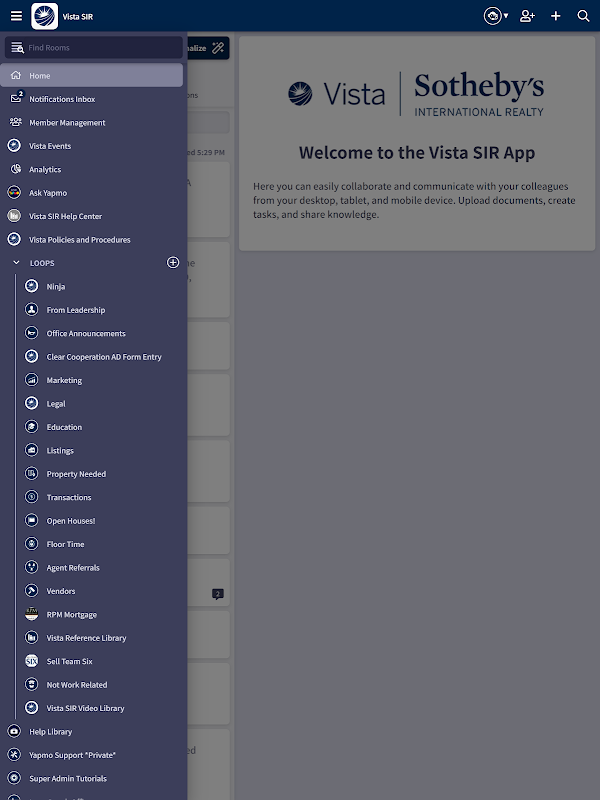Add a new loop with plus icon

(173, 262)
